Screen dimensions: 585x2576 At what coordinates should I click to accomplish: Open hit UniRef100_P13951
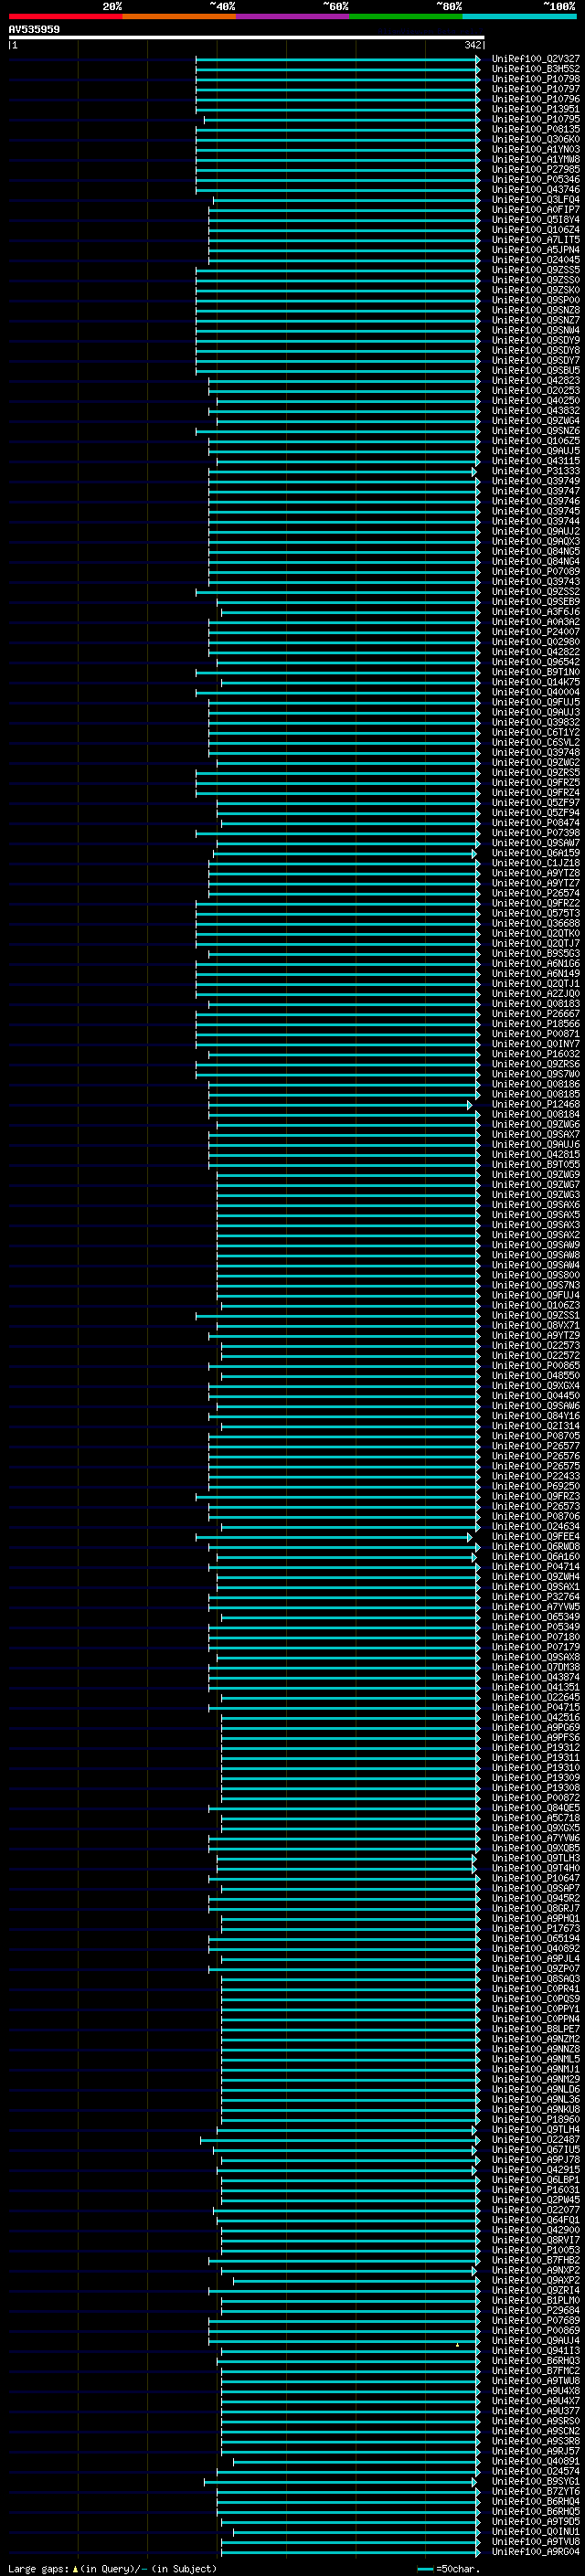point(536,109)
